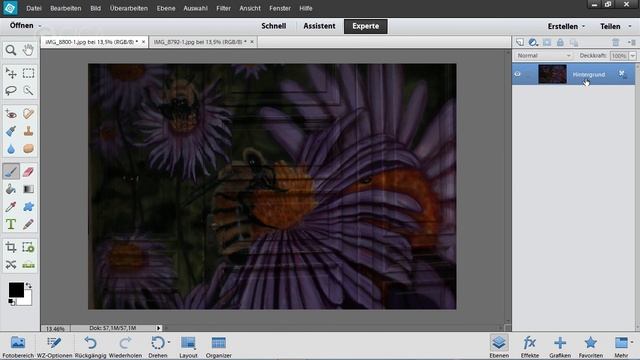Reset to default black and white colors
This screenshot has height=360, width=640.
tap(11, 302)
